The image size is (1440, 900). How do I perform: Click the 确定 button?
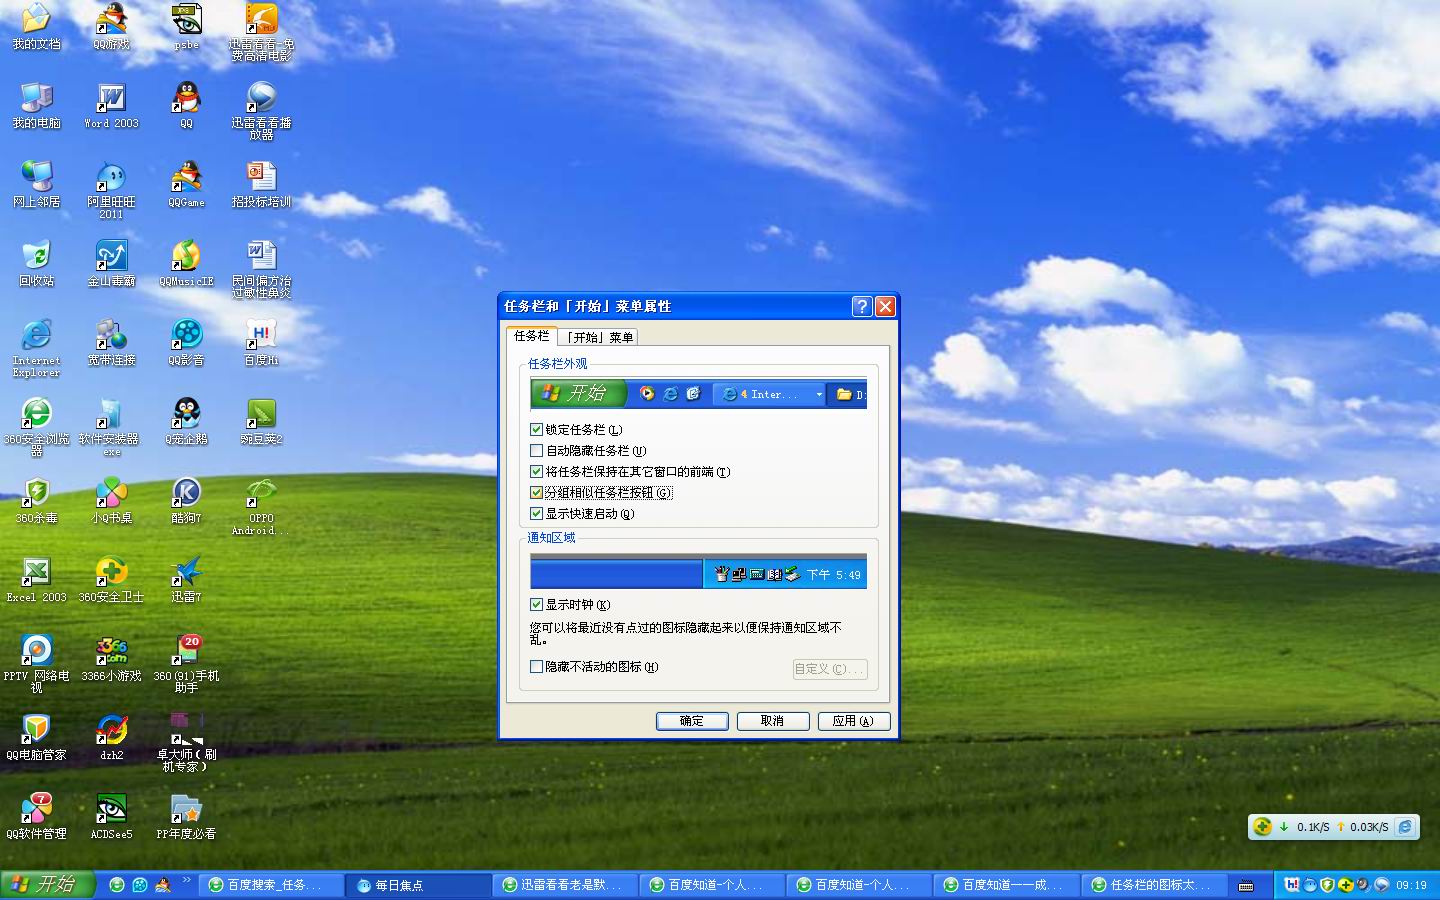pyautogui.click(x=692, y=721)
